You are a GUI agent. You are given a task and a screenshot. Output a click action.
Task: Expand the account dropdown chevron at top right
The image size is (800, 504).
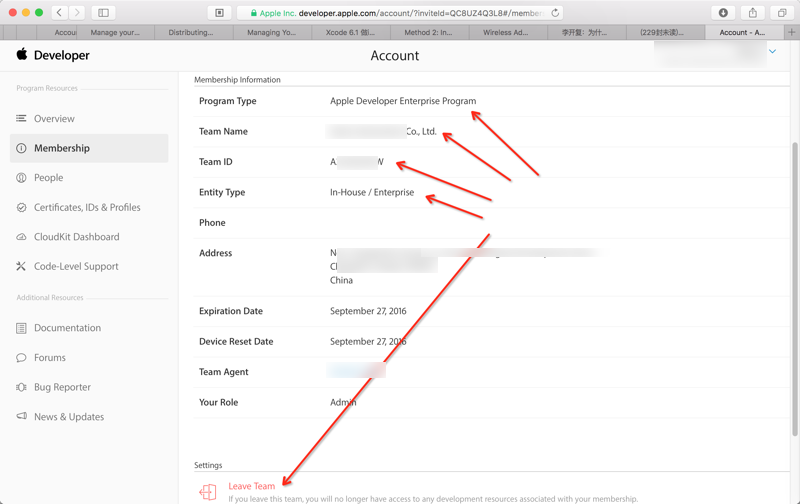tap(772, 52)
